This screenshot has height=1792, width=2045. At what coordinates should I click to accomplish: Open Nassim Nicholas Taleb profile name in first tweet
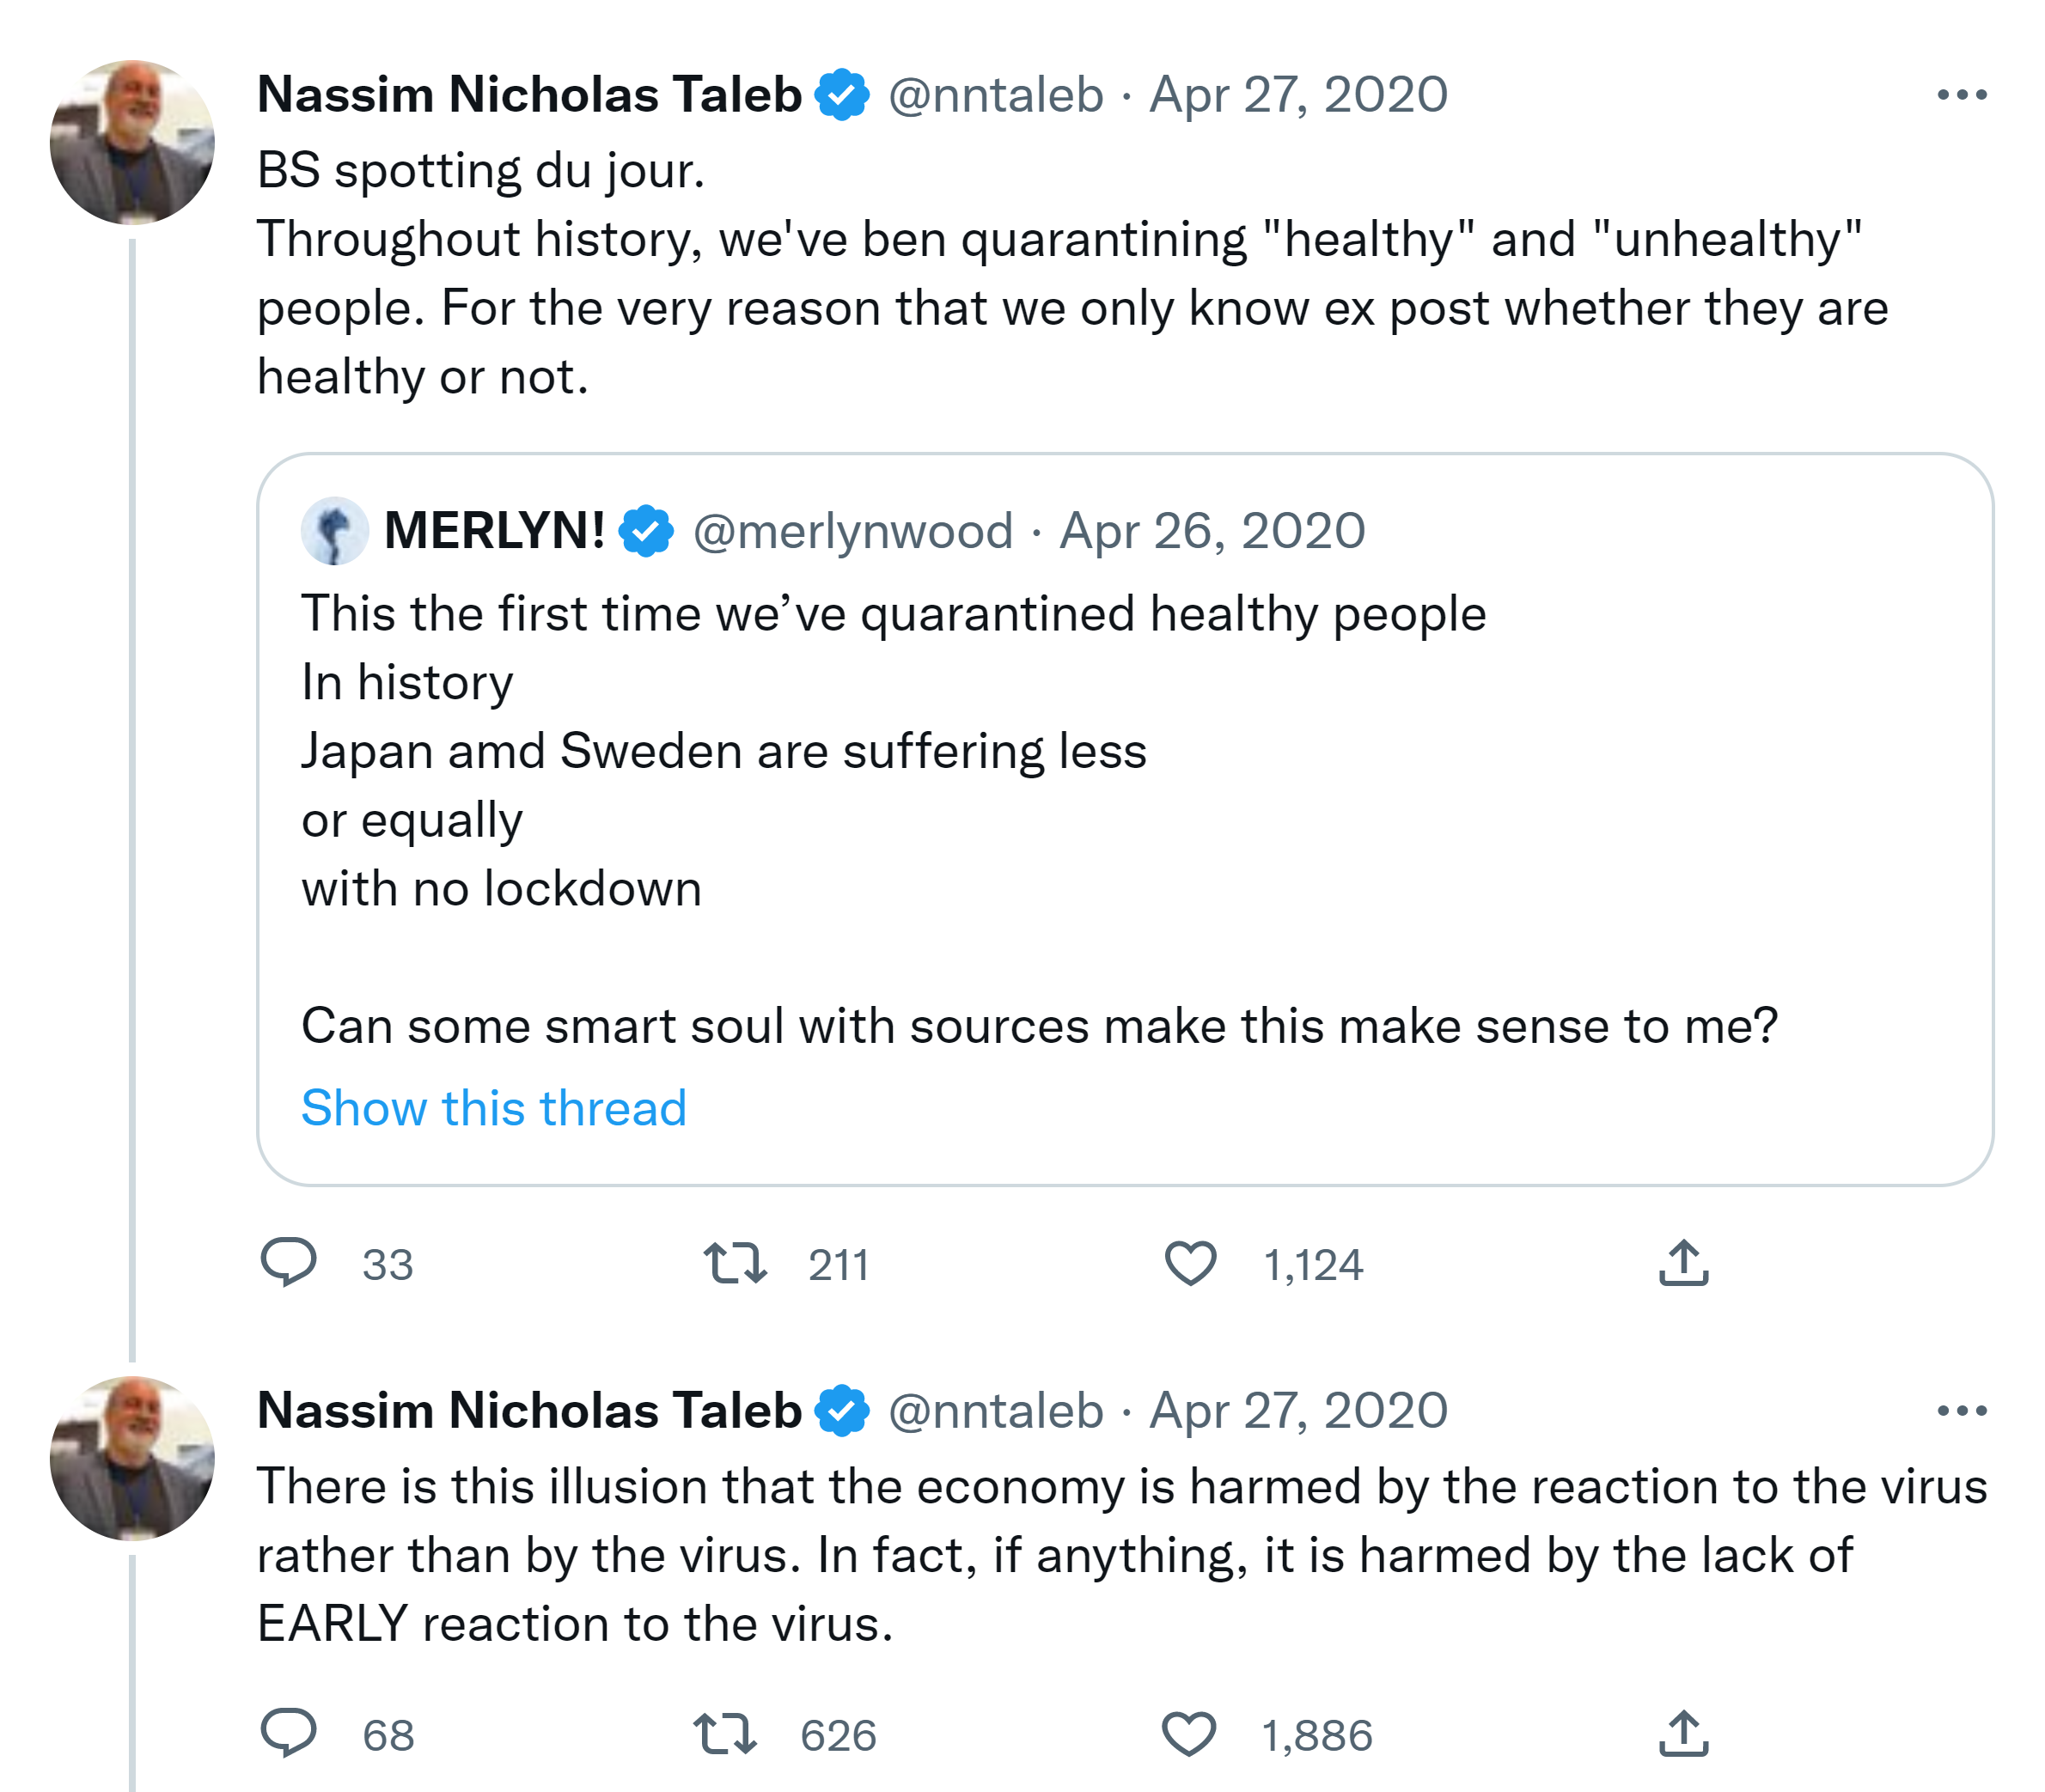pos(529,95)
